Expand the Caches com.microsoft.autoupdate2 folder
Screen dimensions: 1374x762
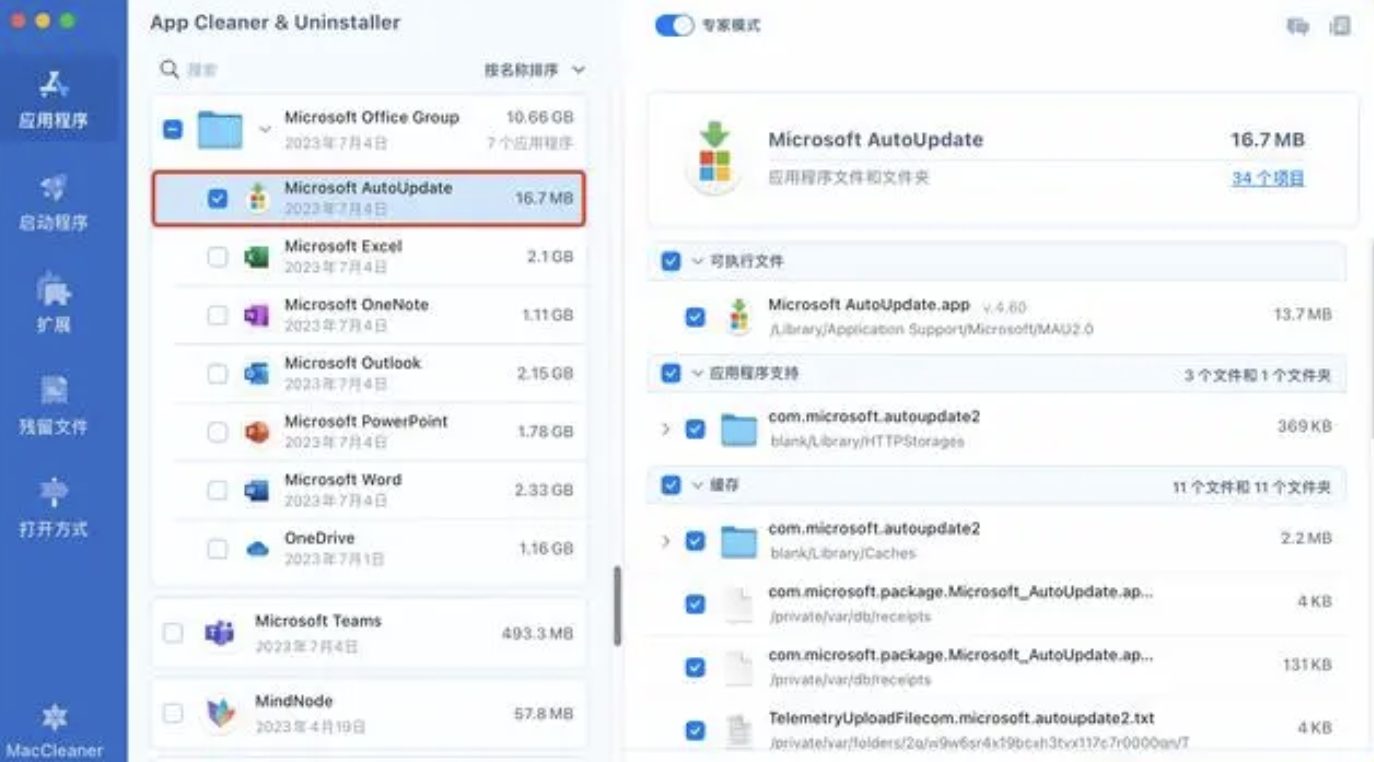coord(666,541)
